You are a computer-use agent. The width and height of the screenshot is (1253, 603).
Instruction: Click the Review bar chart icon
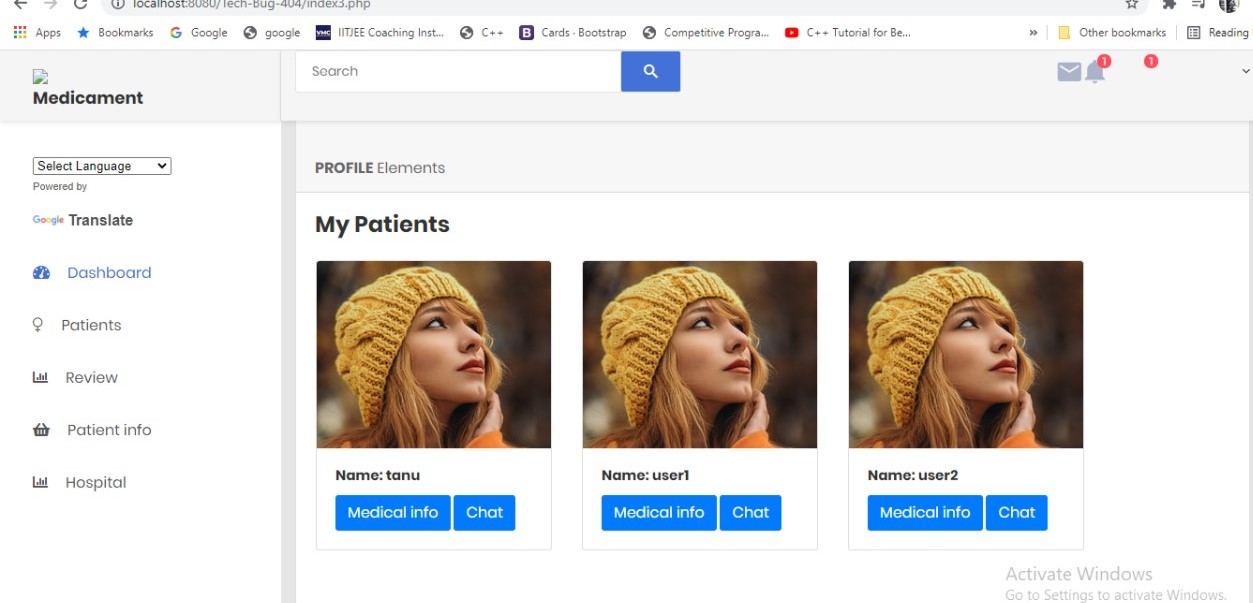tap(40, 377)
